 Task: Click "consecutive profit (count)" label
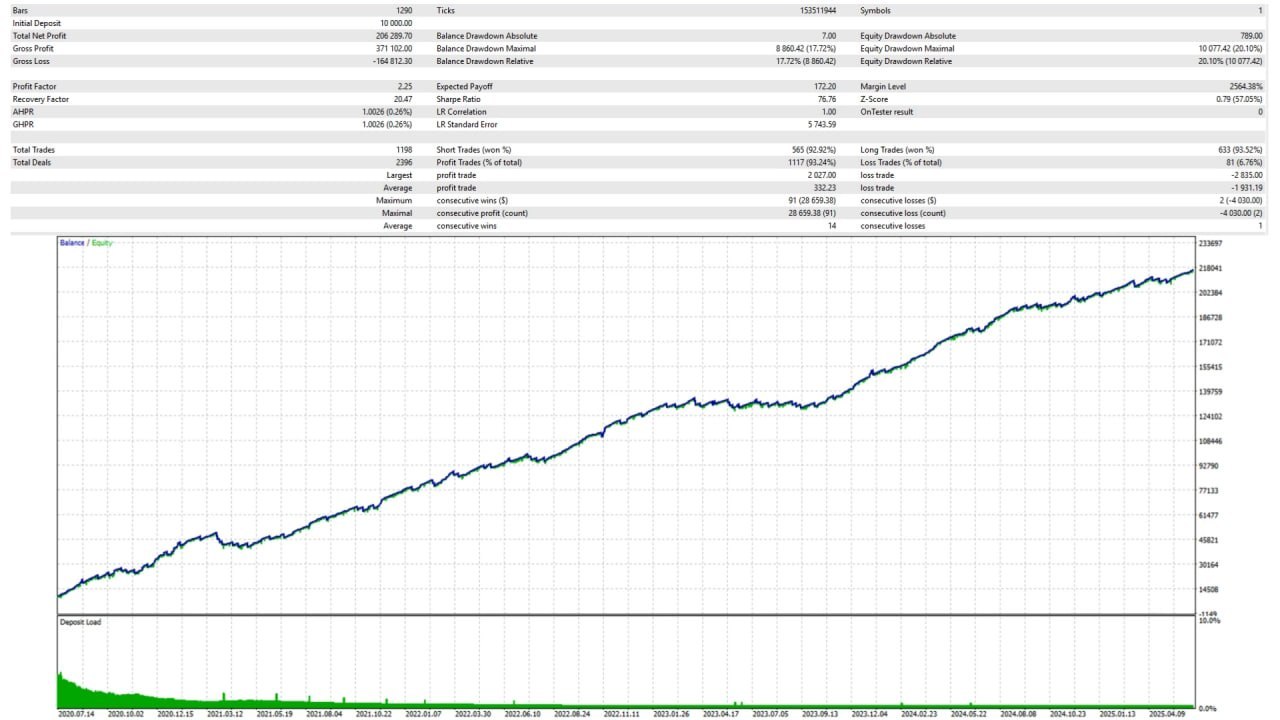pyautogui.click(x=482, y=213)
